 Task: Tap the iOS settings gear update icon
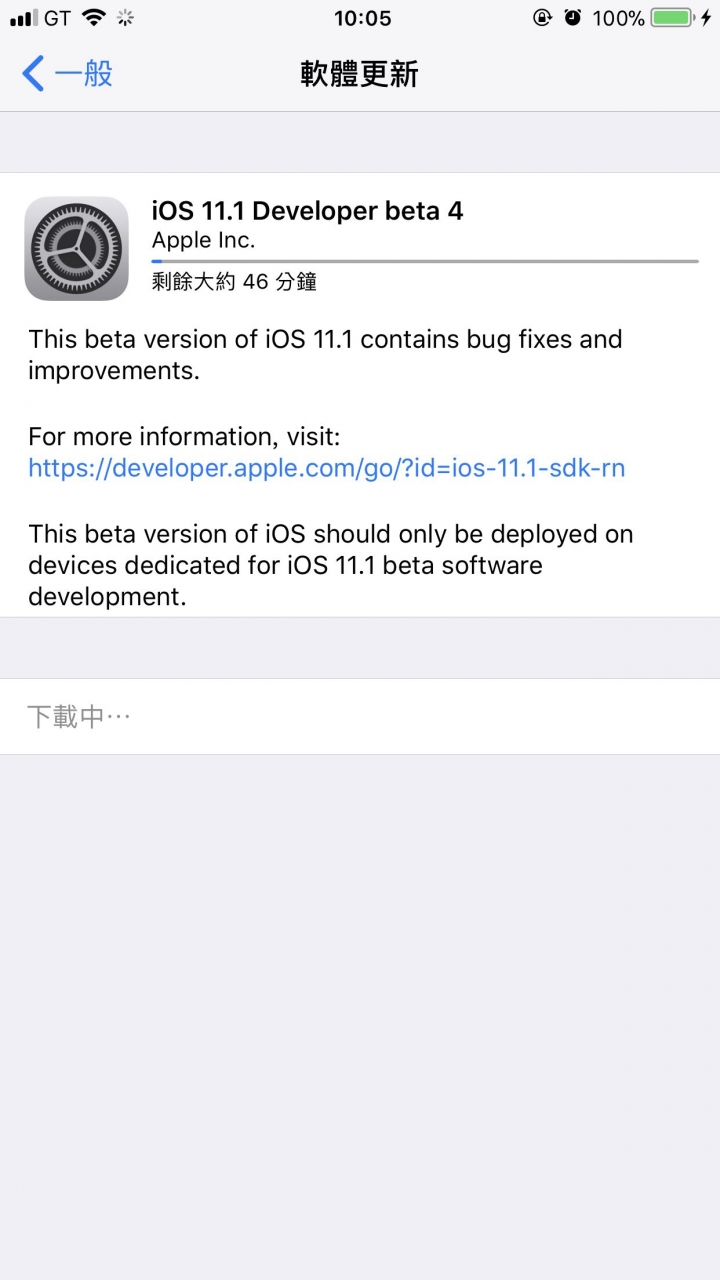coord(76,248)
